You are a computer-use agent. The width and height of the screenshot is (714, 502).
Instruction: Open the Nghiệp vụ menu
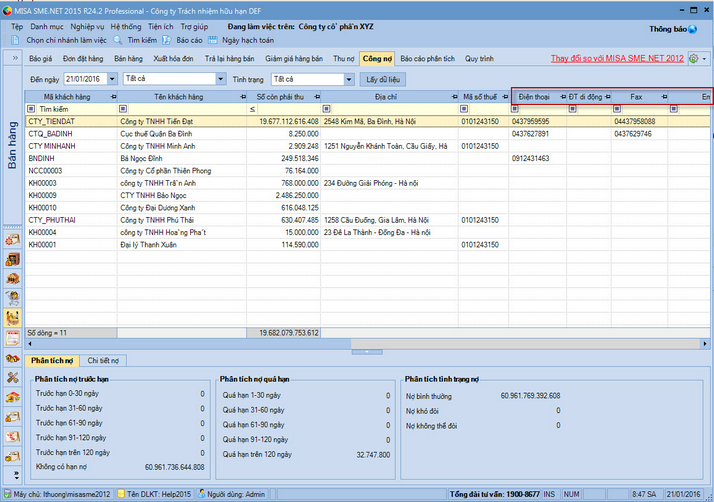pos(87,26)
